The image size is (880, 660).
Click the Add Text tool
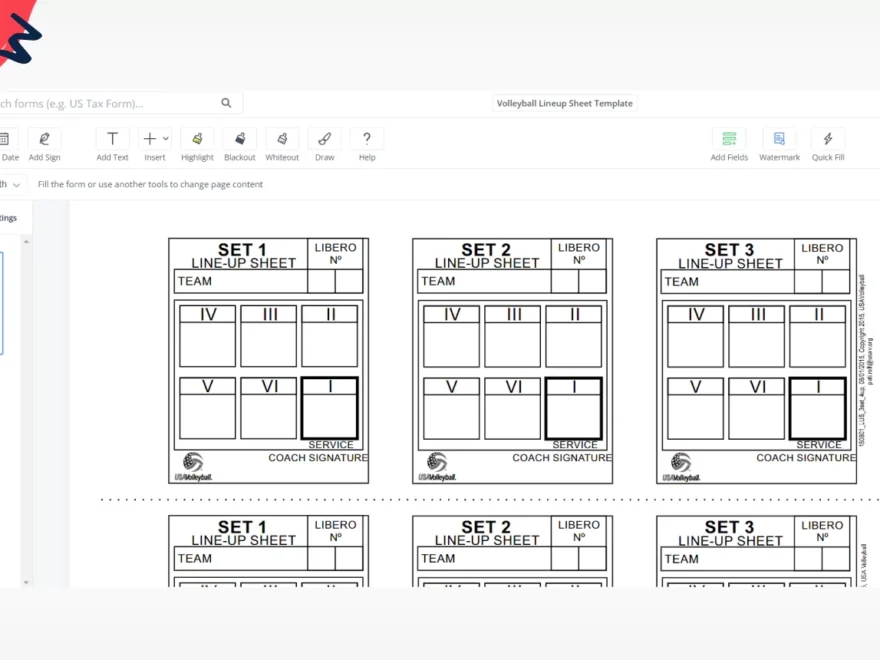click(112, 145)
